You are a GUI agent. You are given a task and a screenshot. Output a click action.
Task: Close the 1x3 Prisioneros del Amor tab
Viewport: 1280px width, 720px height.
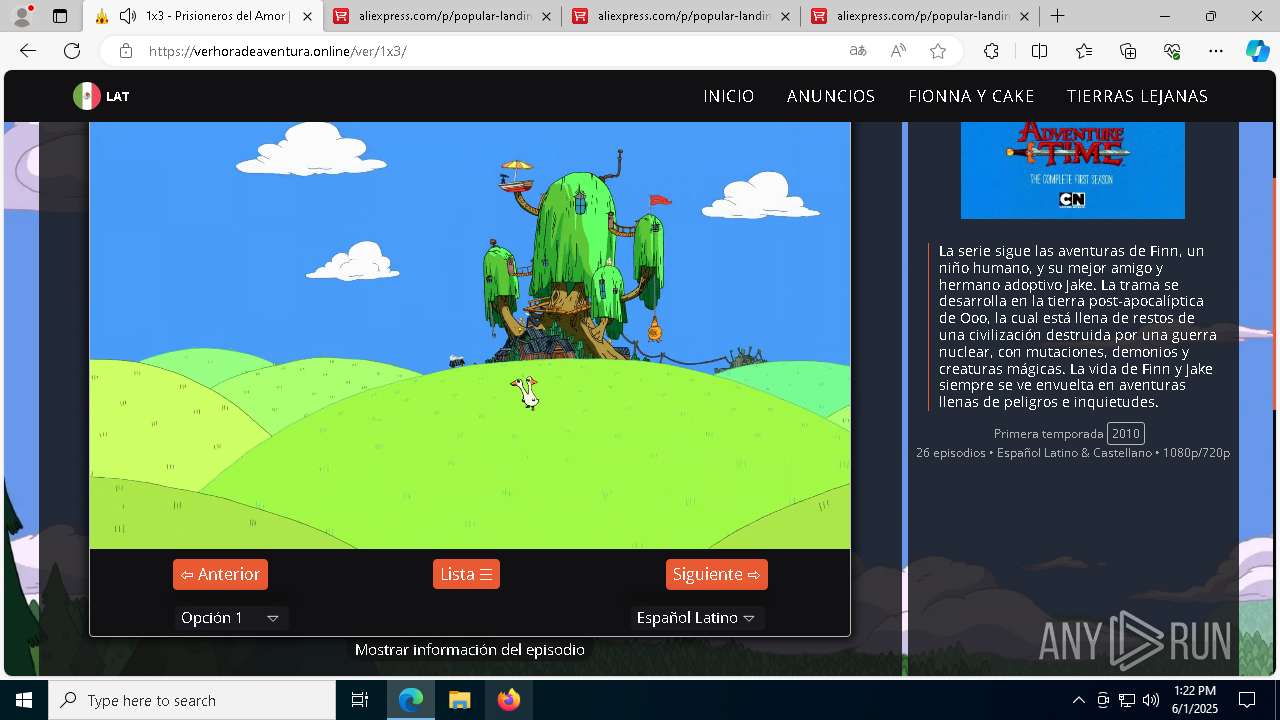click(307, 16)
